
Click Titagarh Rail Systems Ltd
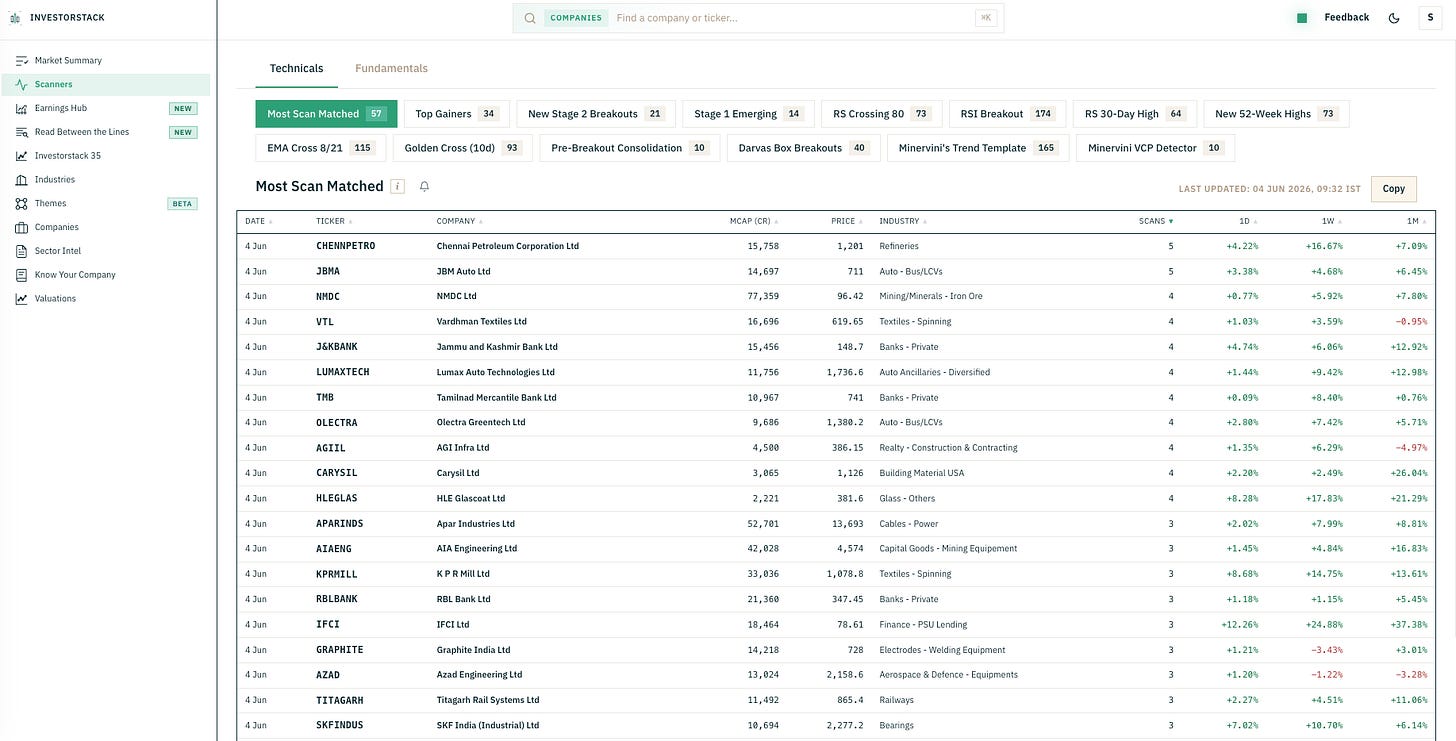(x=488, y=700)
